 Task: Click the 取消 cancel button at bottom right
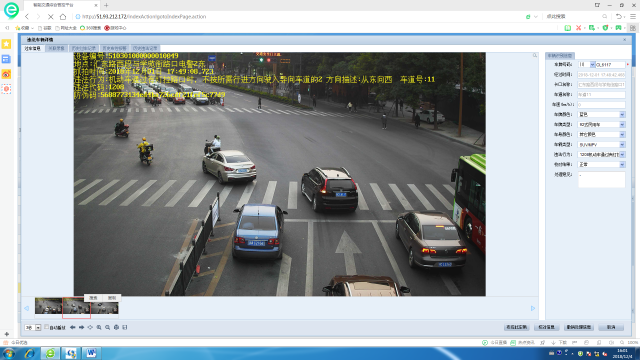click(x=611, y=327)
